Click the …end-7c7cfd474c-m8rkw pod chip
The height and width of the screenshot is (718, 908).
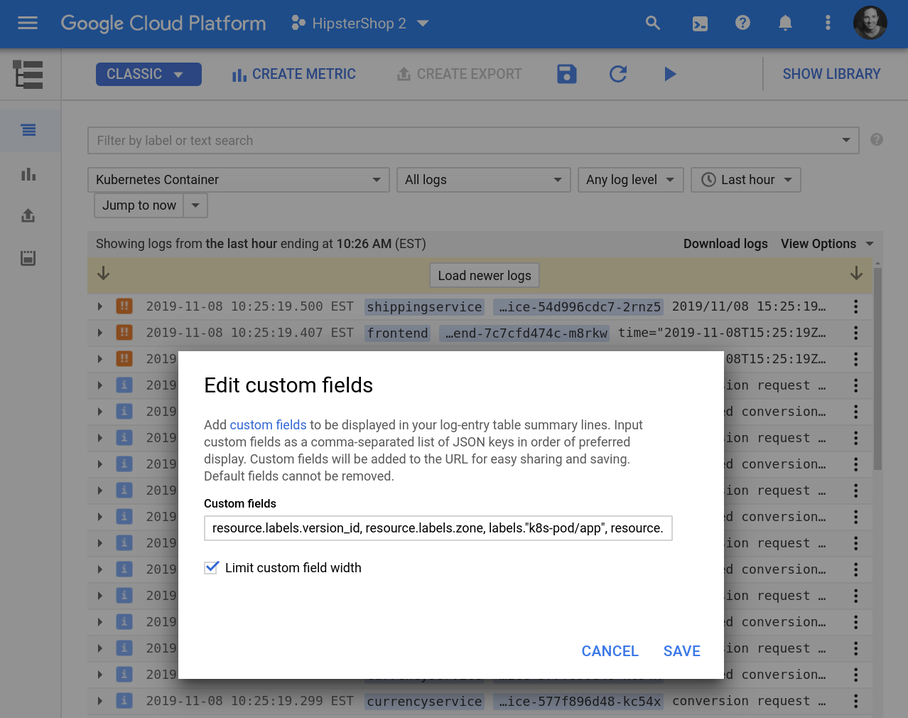[x=525, y=333]
